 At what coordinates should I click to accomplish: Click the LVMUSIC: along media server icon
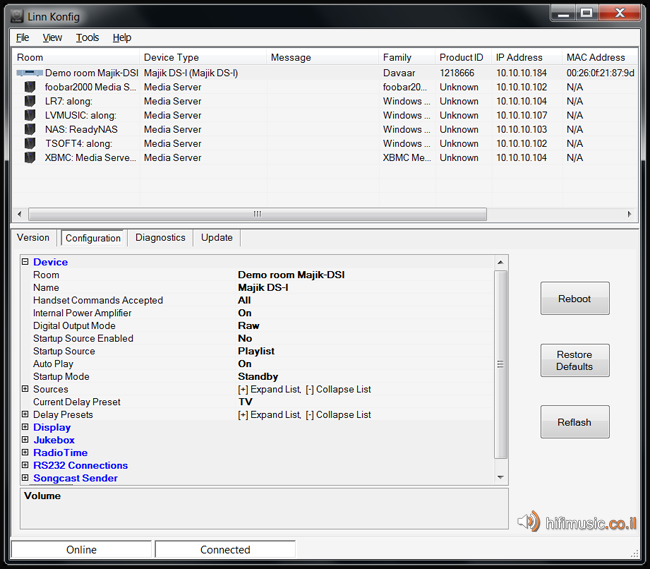[30, 115]
